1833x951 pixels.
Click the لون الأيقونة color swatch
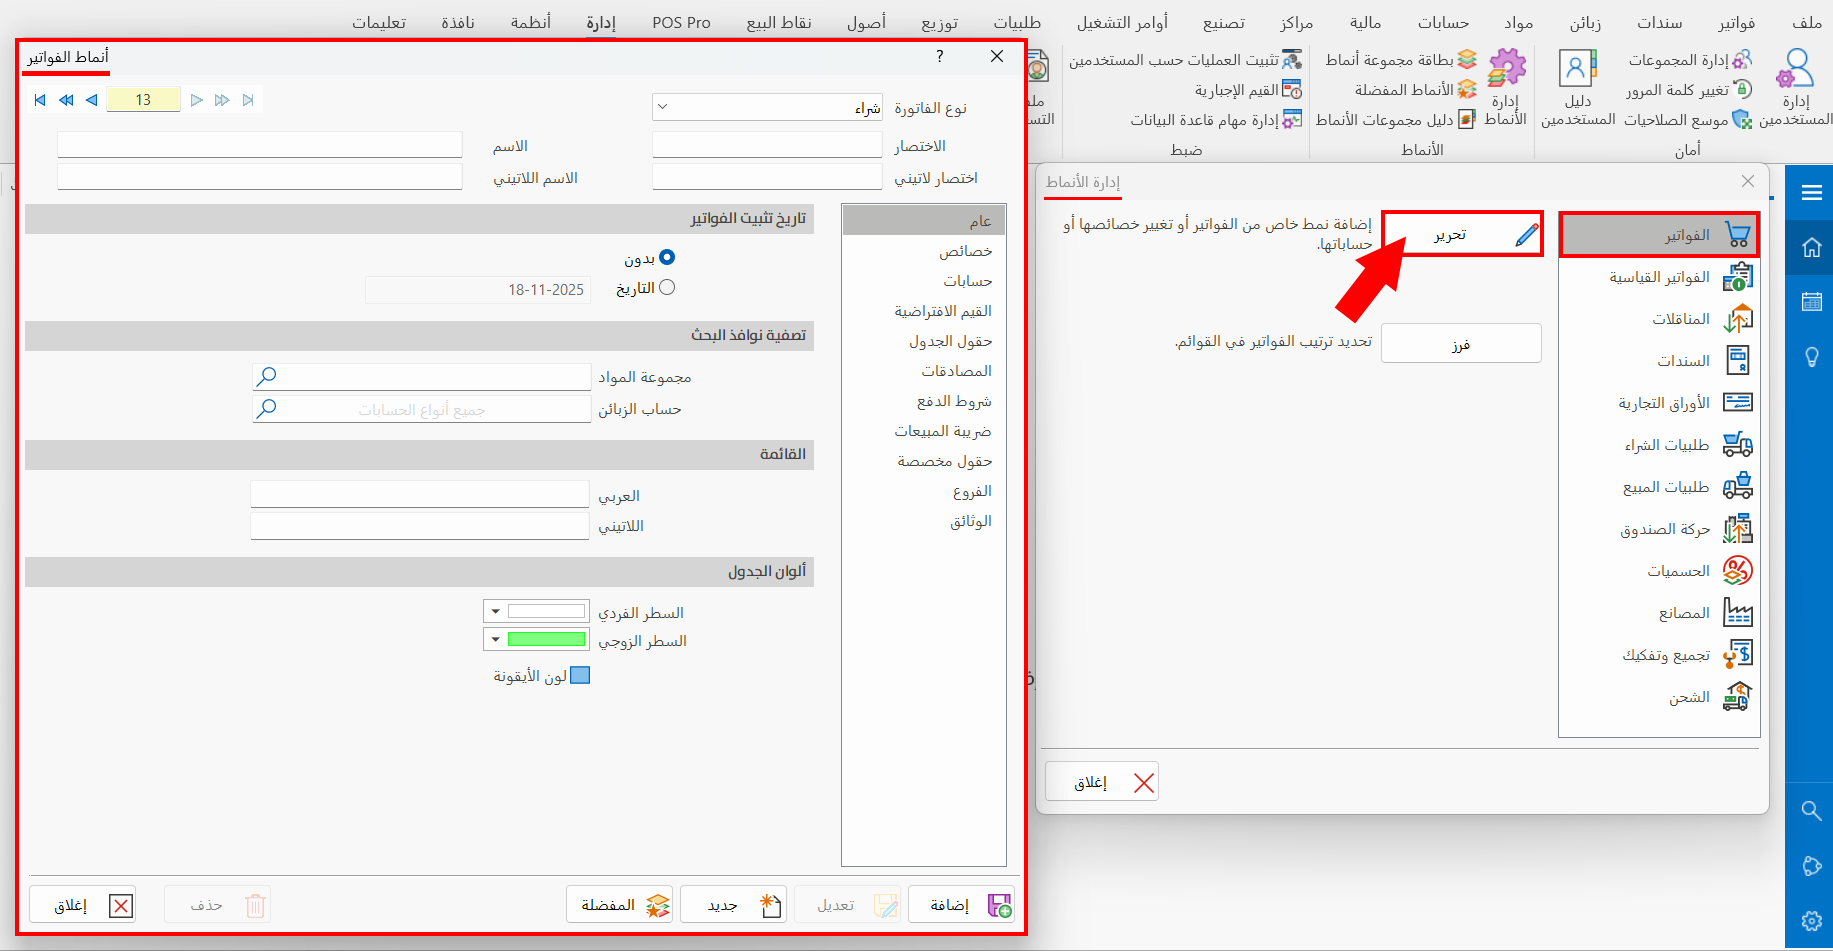point(581,675)
